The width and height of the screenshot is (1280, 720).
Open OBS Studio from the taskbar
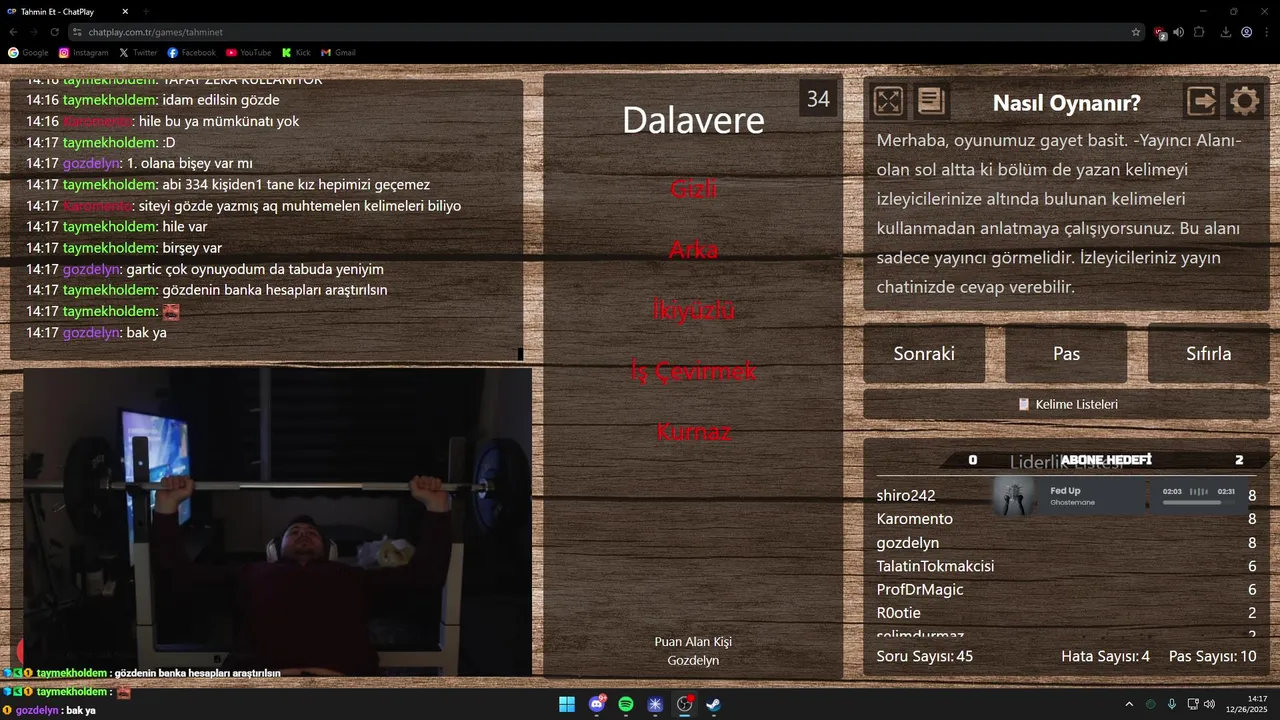click(x=684, y=704)
